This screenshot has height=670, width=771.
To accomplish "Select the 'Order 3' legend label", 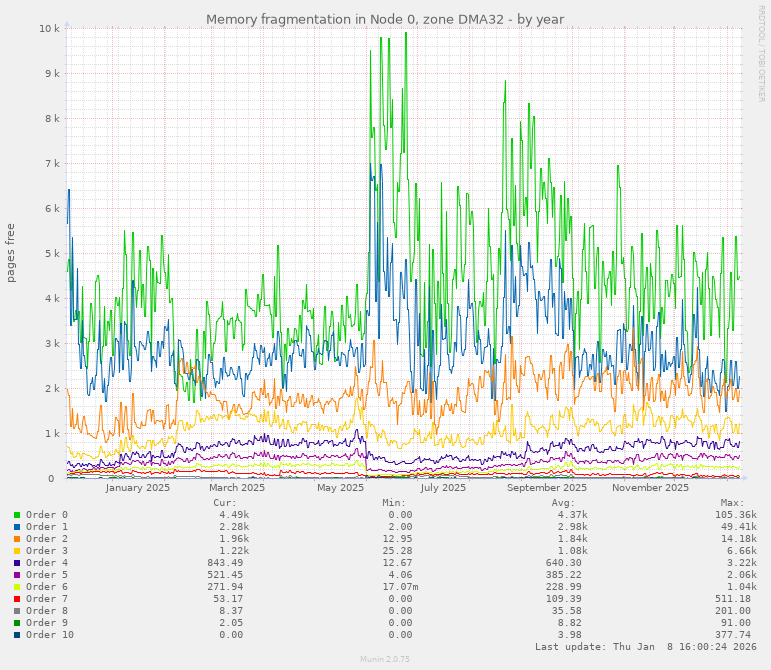I will pyautogui.click(x=47, y=551).
